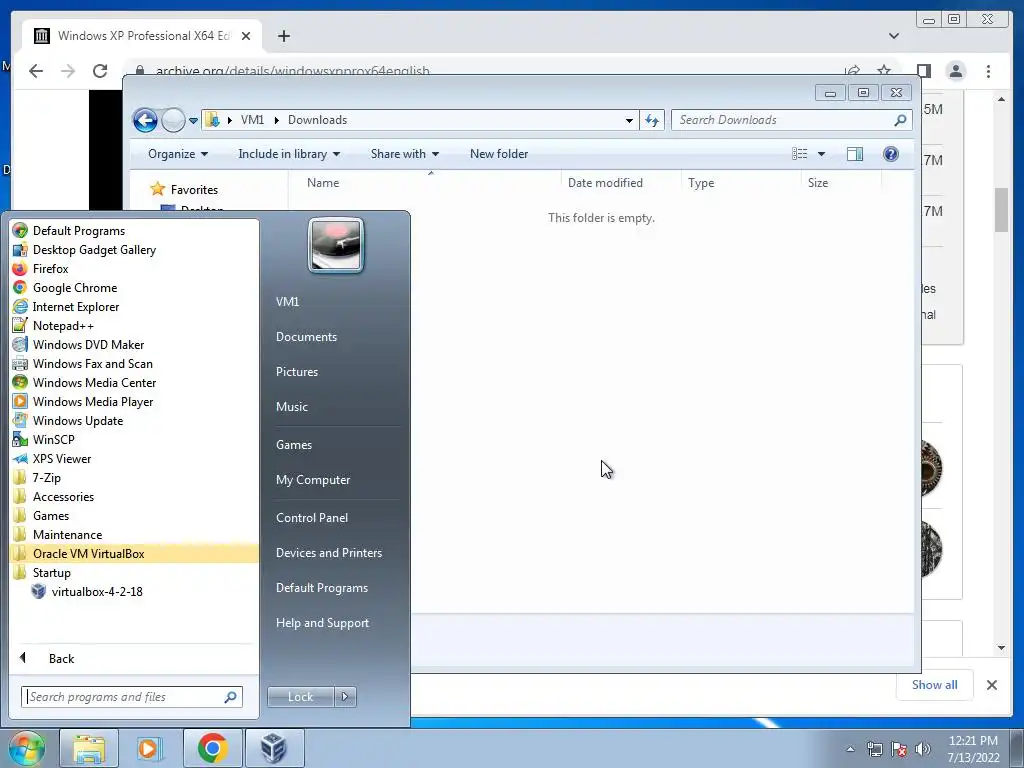The height and width of the screenshot is (768, 1024).
Task: Create a New folder
Action: pos(499,153)
